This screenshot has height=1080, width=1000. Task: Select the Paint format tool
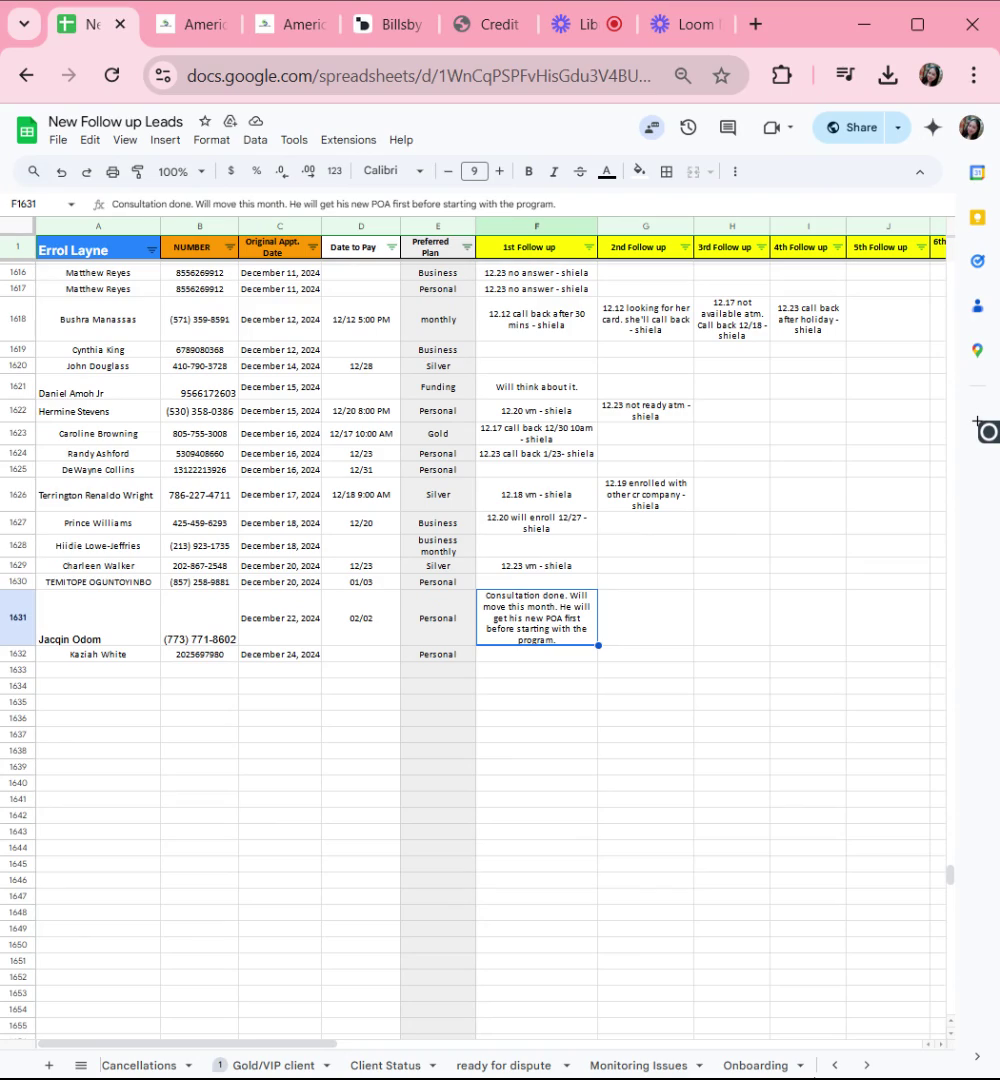click(x=137, y=172)
